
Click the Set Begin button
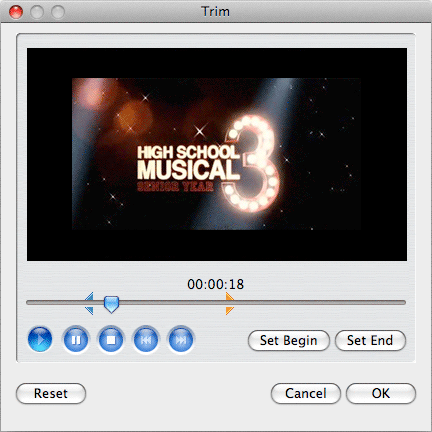[x=289, y=340]
